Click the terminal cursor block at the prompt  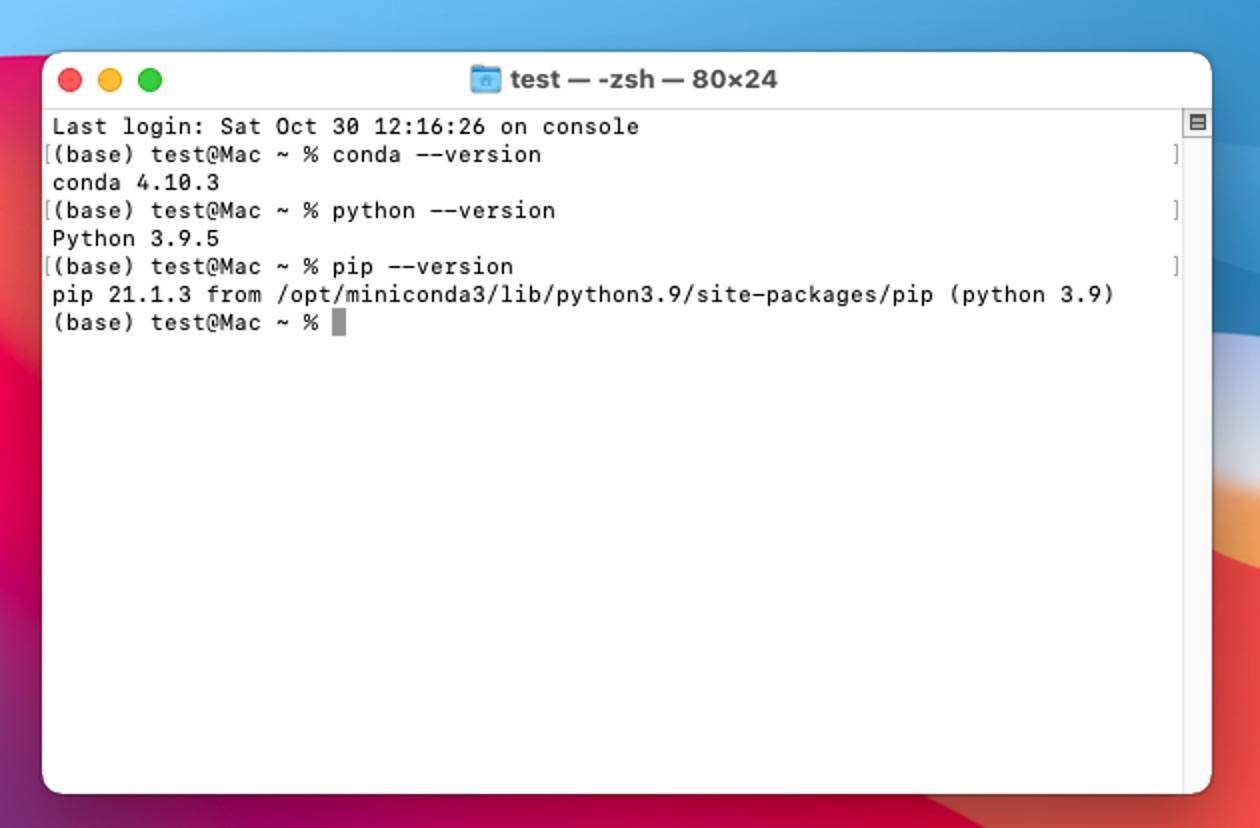tap(339, 322)
